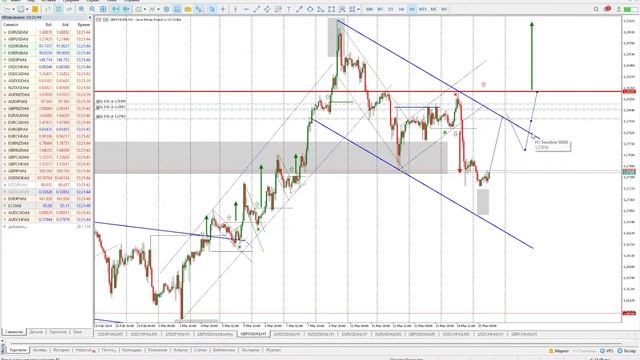
Task: Zoom out the chart with magnifier minus
Action: [x=92, y=9]
